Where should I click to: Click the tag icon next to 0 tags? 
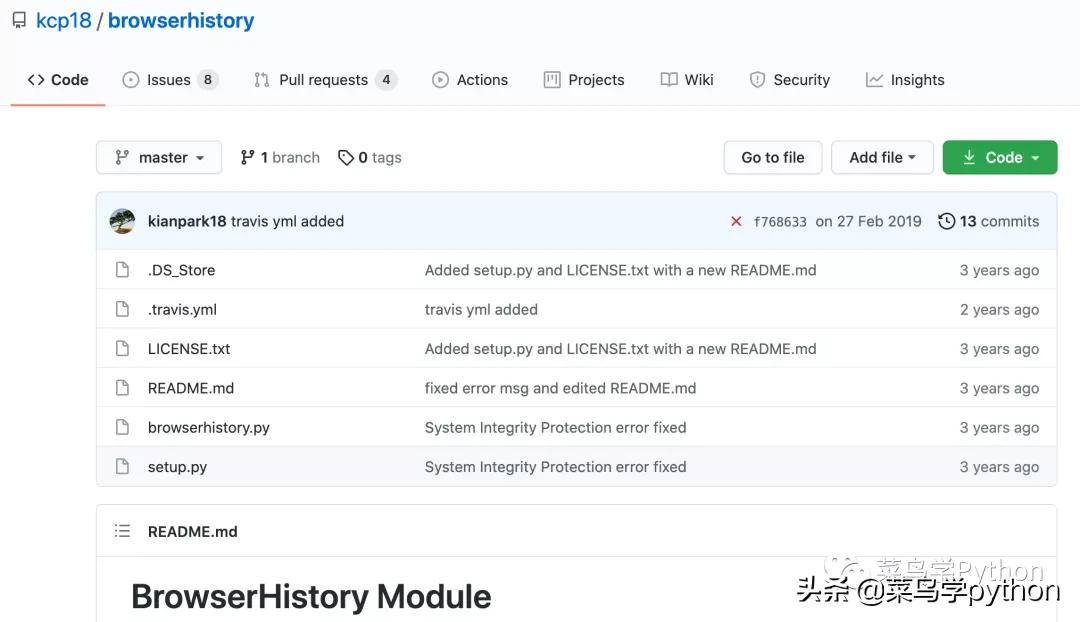[x=346, y=158]
